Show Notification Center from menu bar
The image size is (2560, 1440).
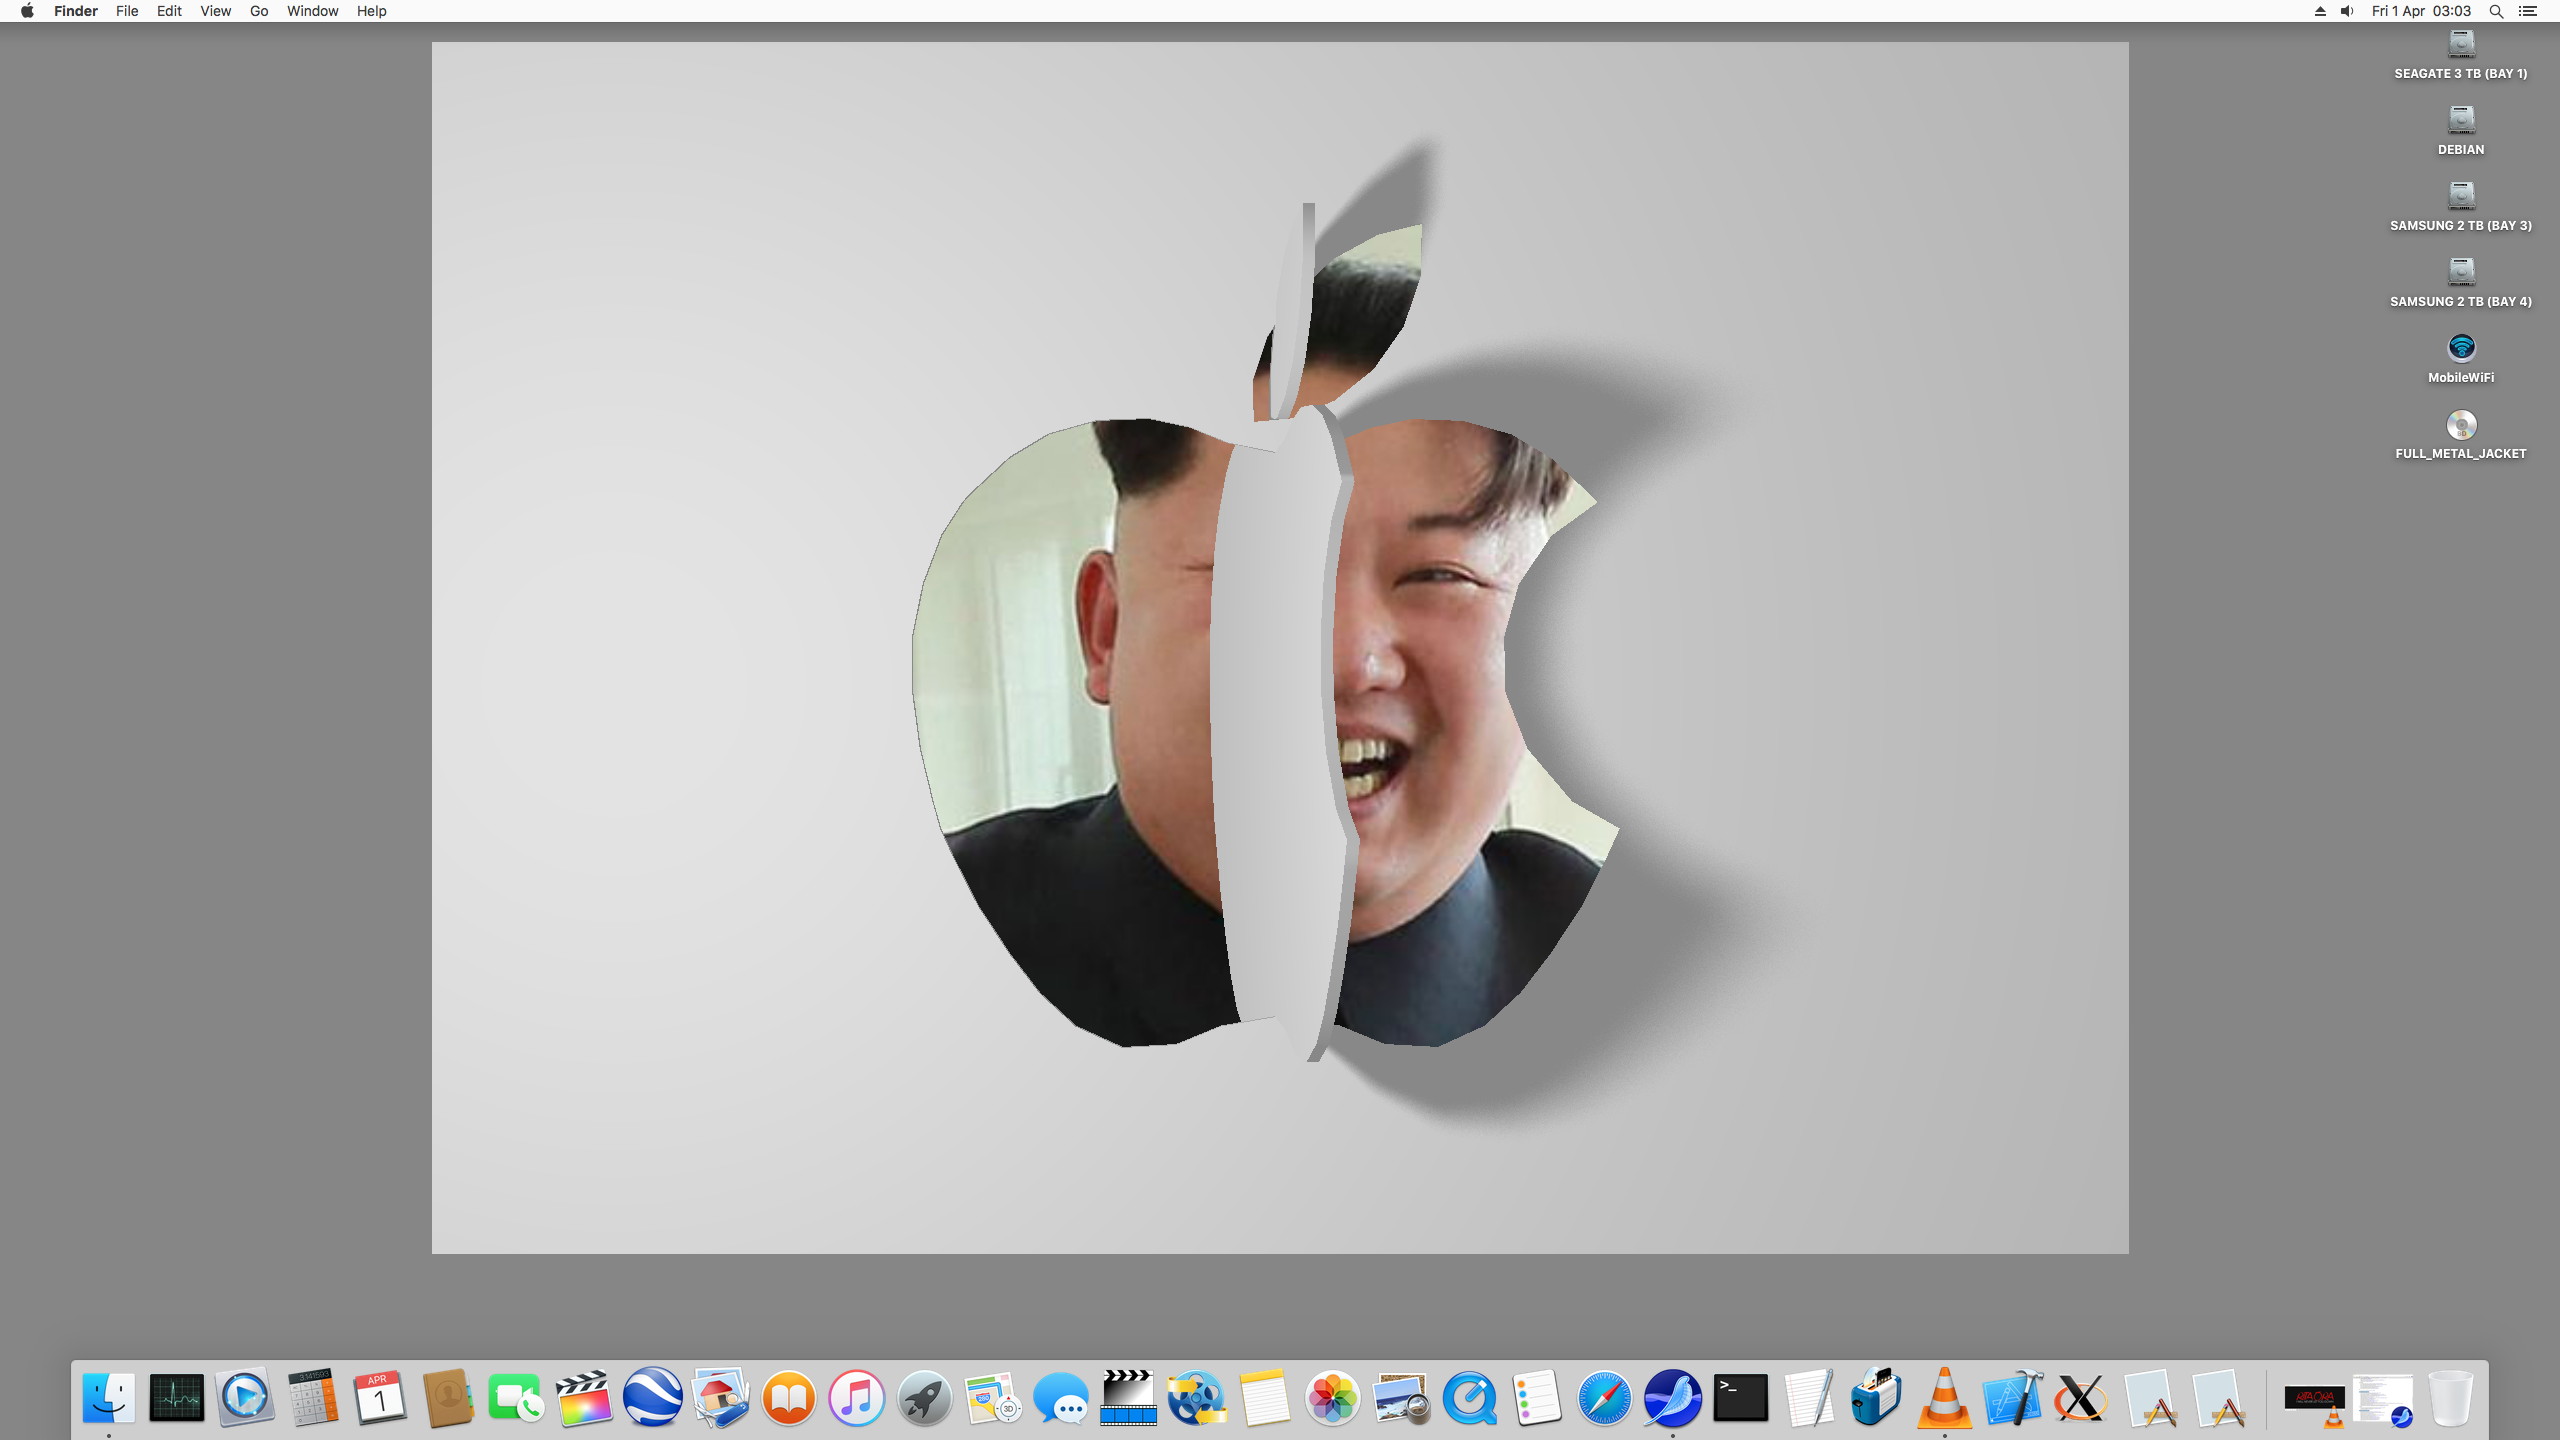coord(2528,11)
